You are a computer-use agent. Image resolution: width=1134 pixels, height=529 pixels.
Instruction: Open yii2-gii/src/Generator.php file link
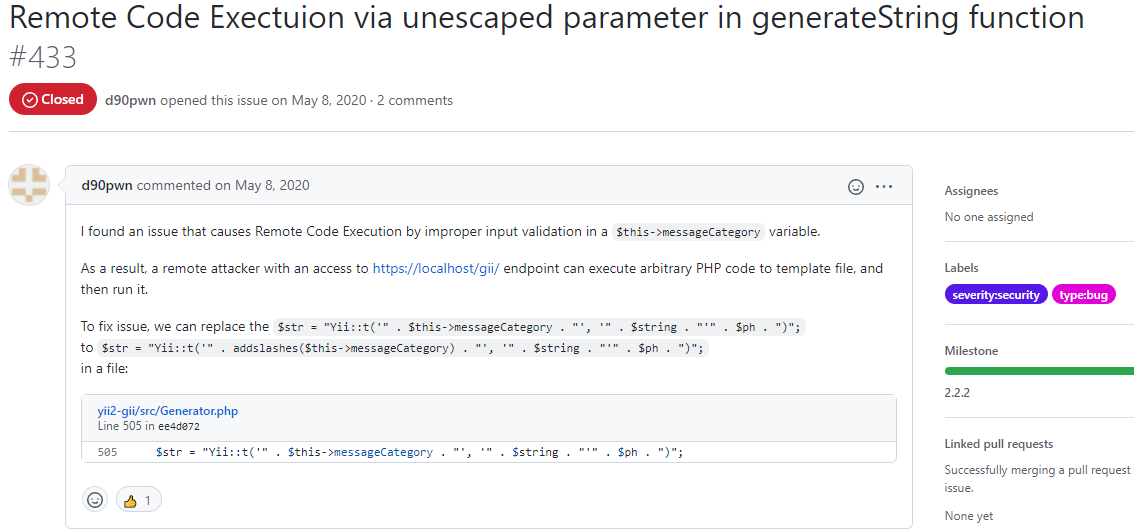pos(168,411)
